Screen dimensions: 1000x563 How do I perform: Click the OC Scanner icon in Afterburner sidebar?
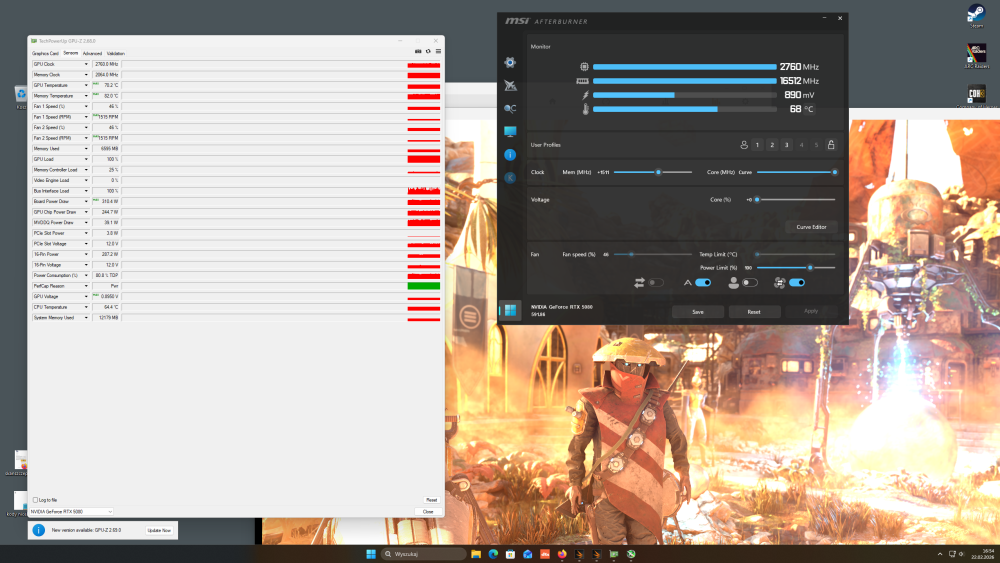coord(510,108)
